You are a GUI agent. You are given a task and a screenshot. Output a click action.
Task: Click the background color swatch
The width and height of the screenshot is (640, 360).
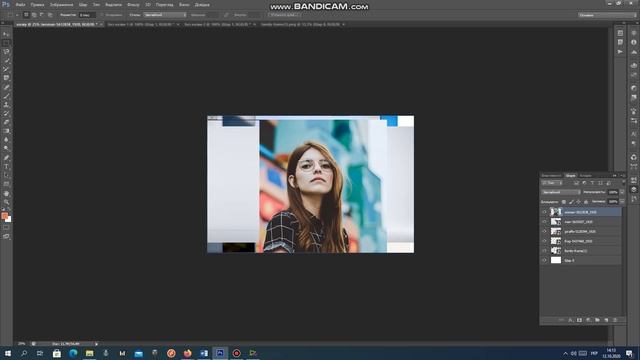9,220
